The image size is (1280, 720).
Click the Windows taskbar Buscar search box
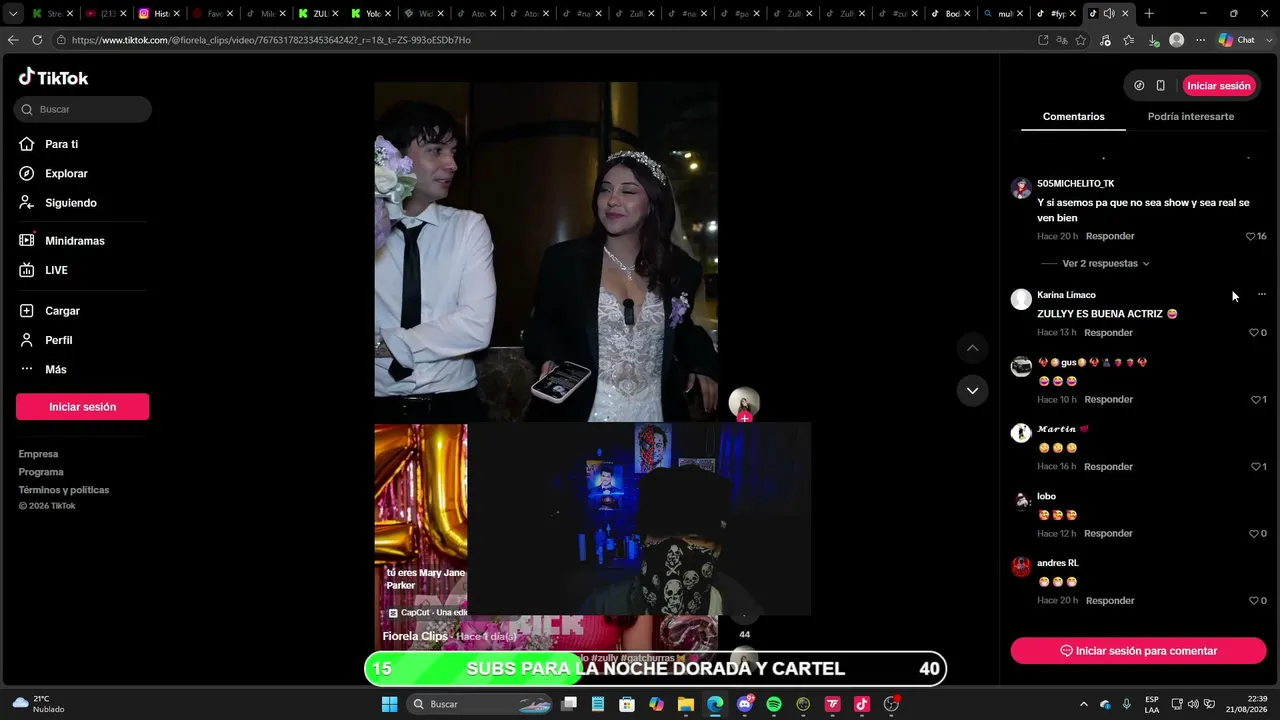point(480,704)
